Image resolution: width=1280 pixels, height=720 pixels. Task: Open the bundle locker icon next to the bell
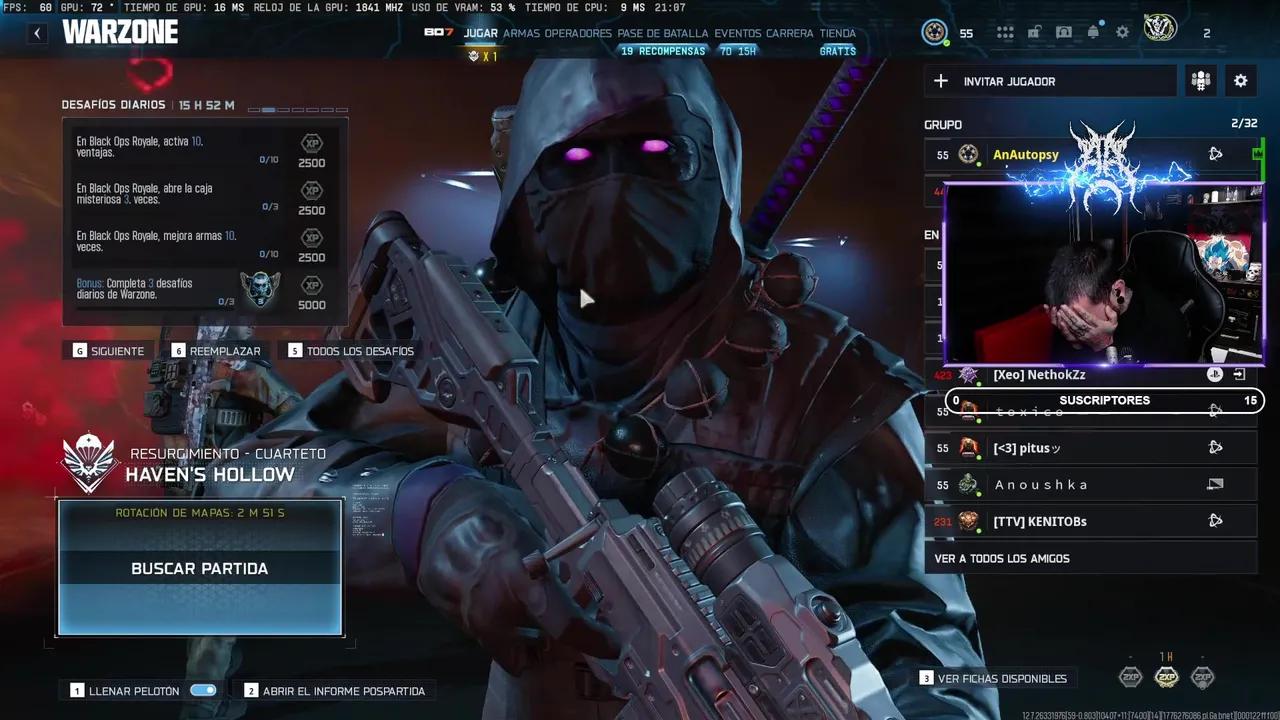1064,32
